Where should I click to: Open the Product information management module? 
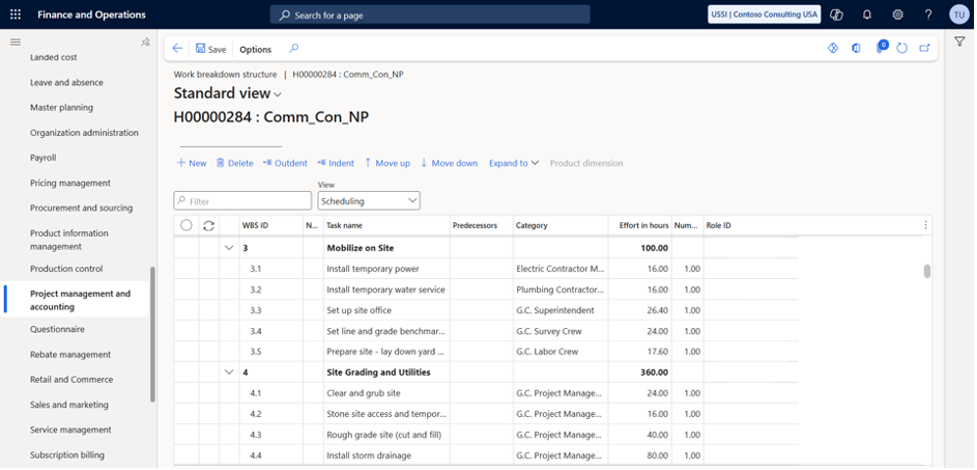pyautogui.click(x=69, y=240)
